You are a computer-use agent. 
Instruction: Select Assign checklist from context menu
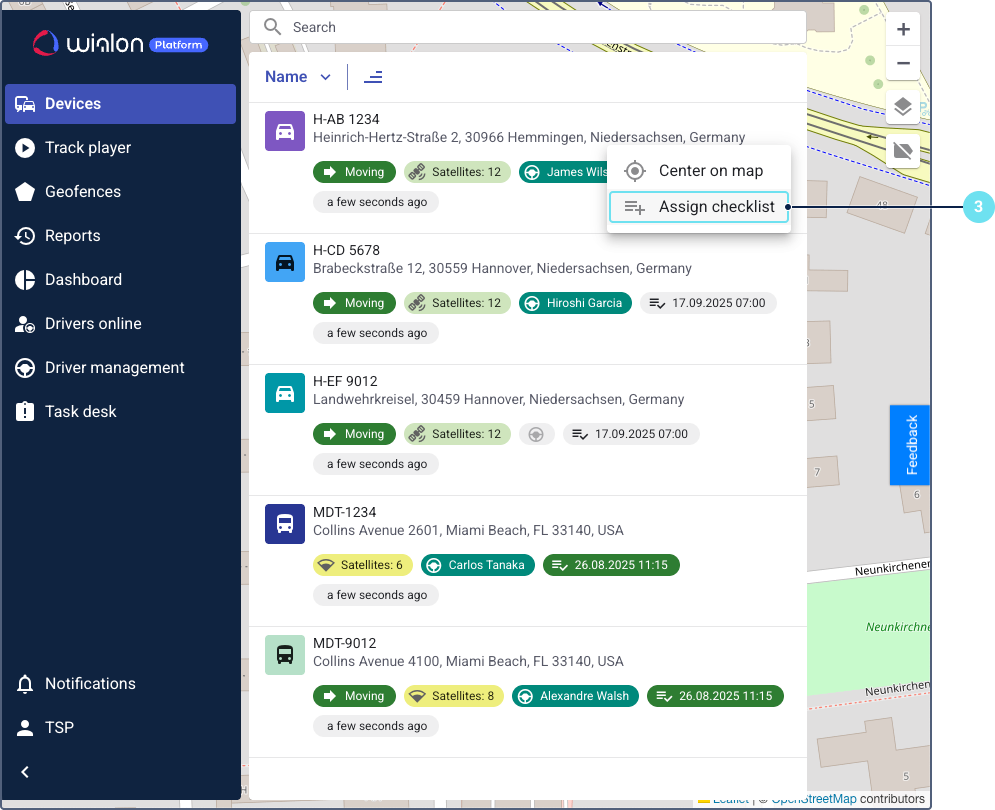(699, 207)
